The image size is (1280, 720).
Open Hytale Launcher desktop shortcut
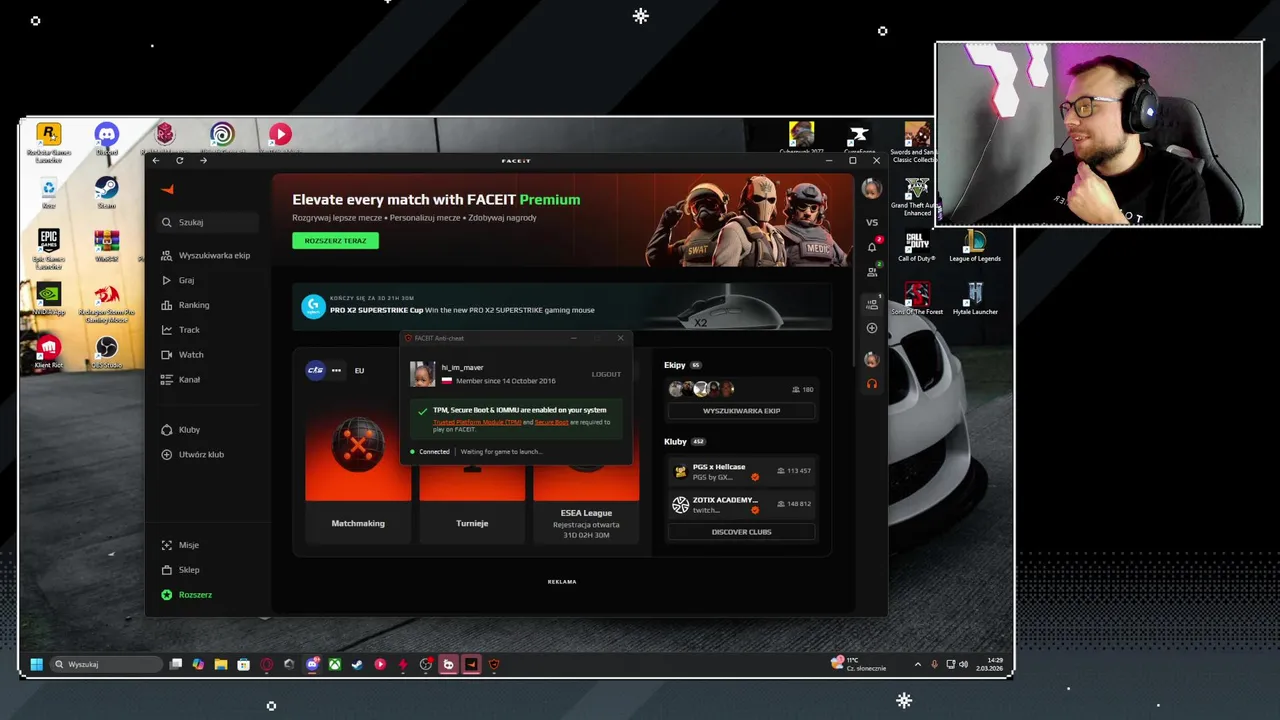click(x=975, y=299)
